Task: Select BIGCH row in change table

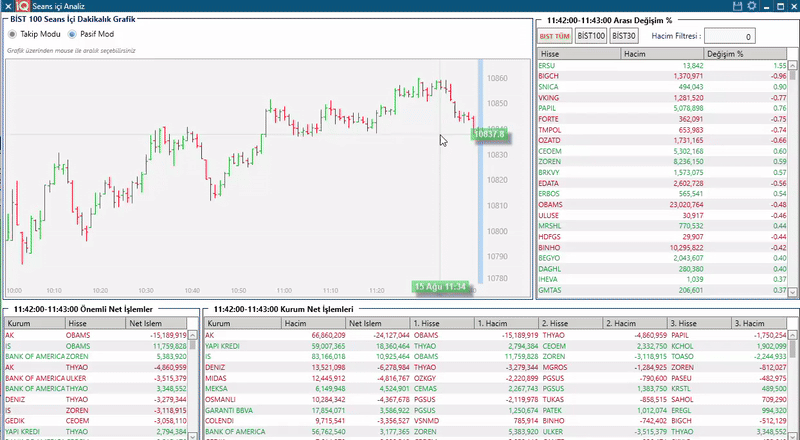Action: pos(662,76)
